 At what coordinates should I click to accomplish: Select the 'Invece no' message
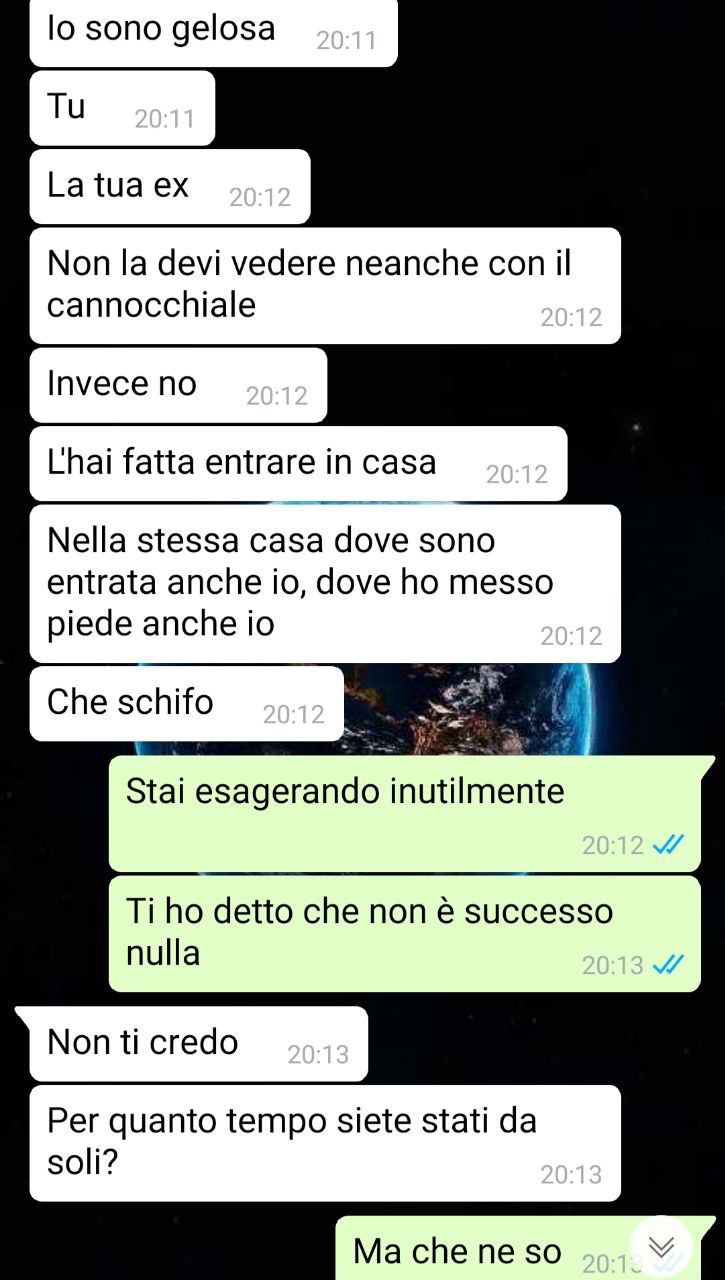coord(178,385)
